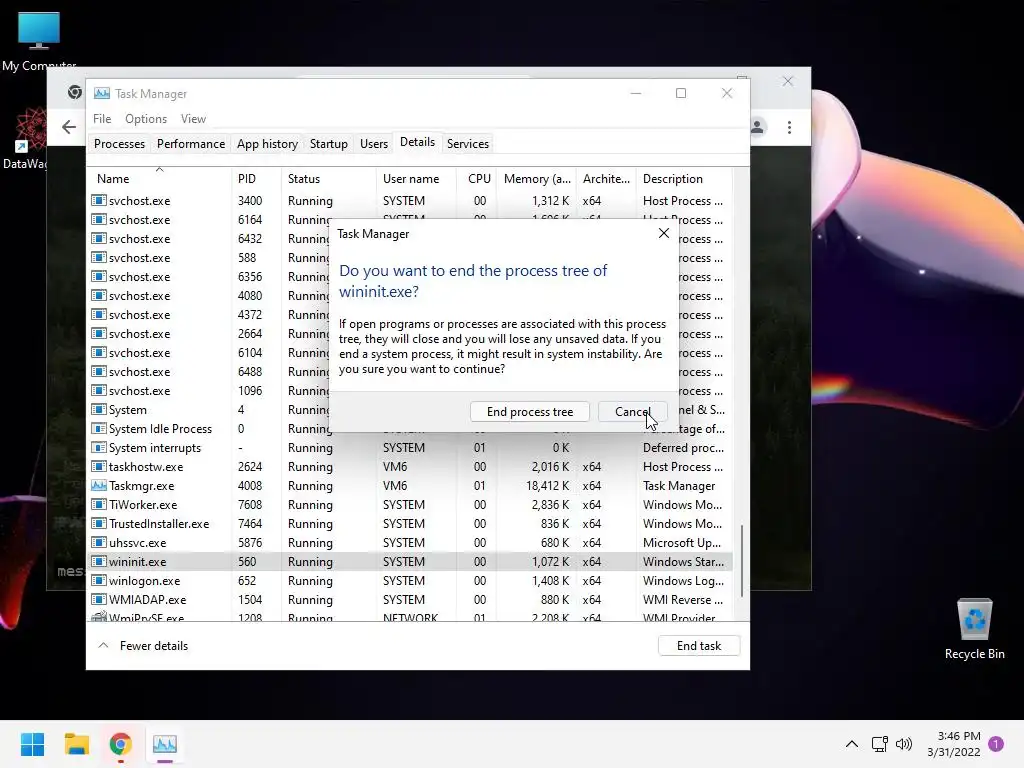Select the winlogon.exe process icon
This screenshot has height=768, width=1024.
tap(99, 581)
